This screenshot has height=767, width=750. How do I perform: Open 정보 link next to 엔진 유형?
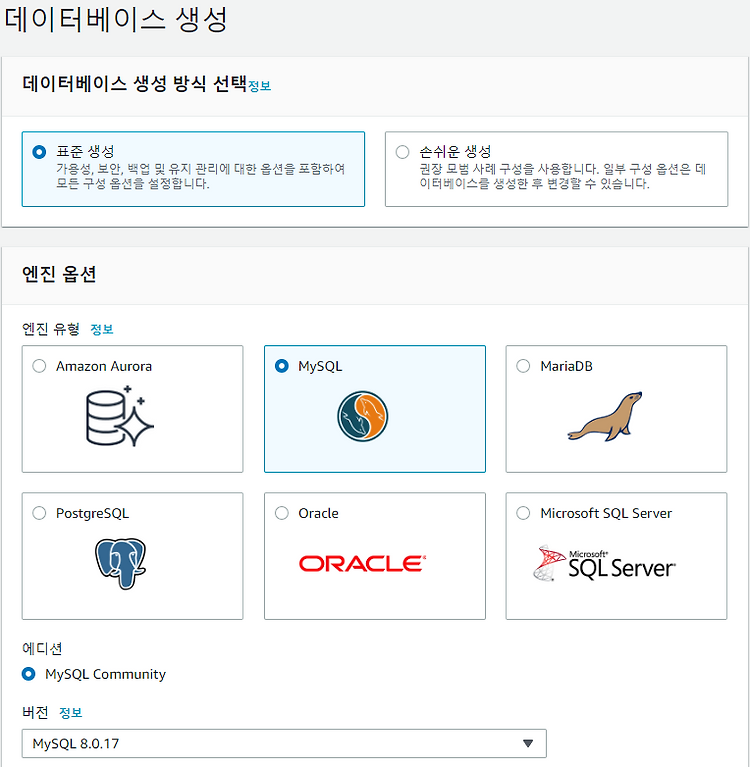[x=102, y=329]
